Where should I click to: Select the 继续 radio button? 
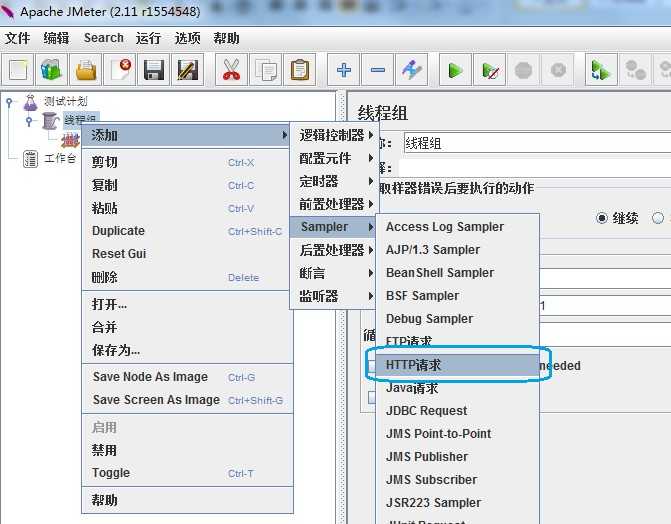(x=602, y=218)
